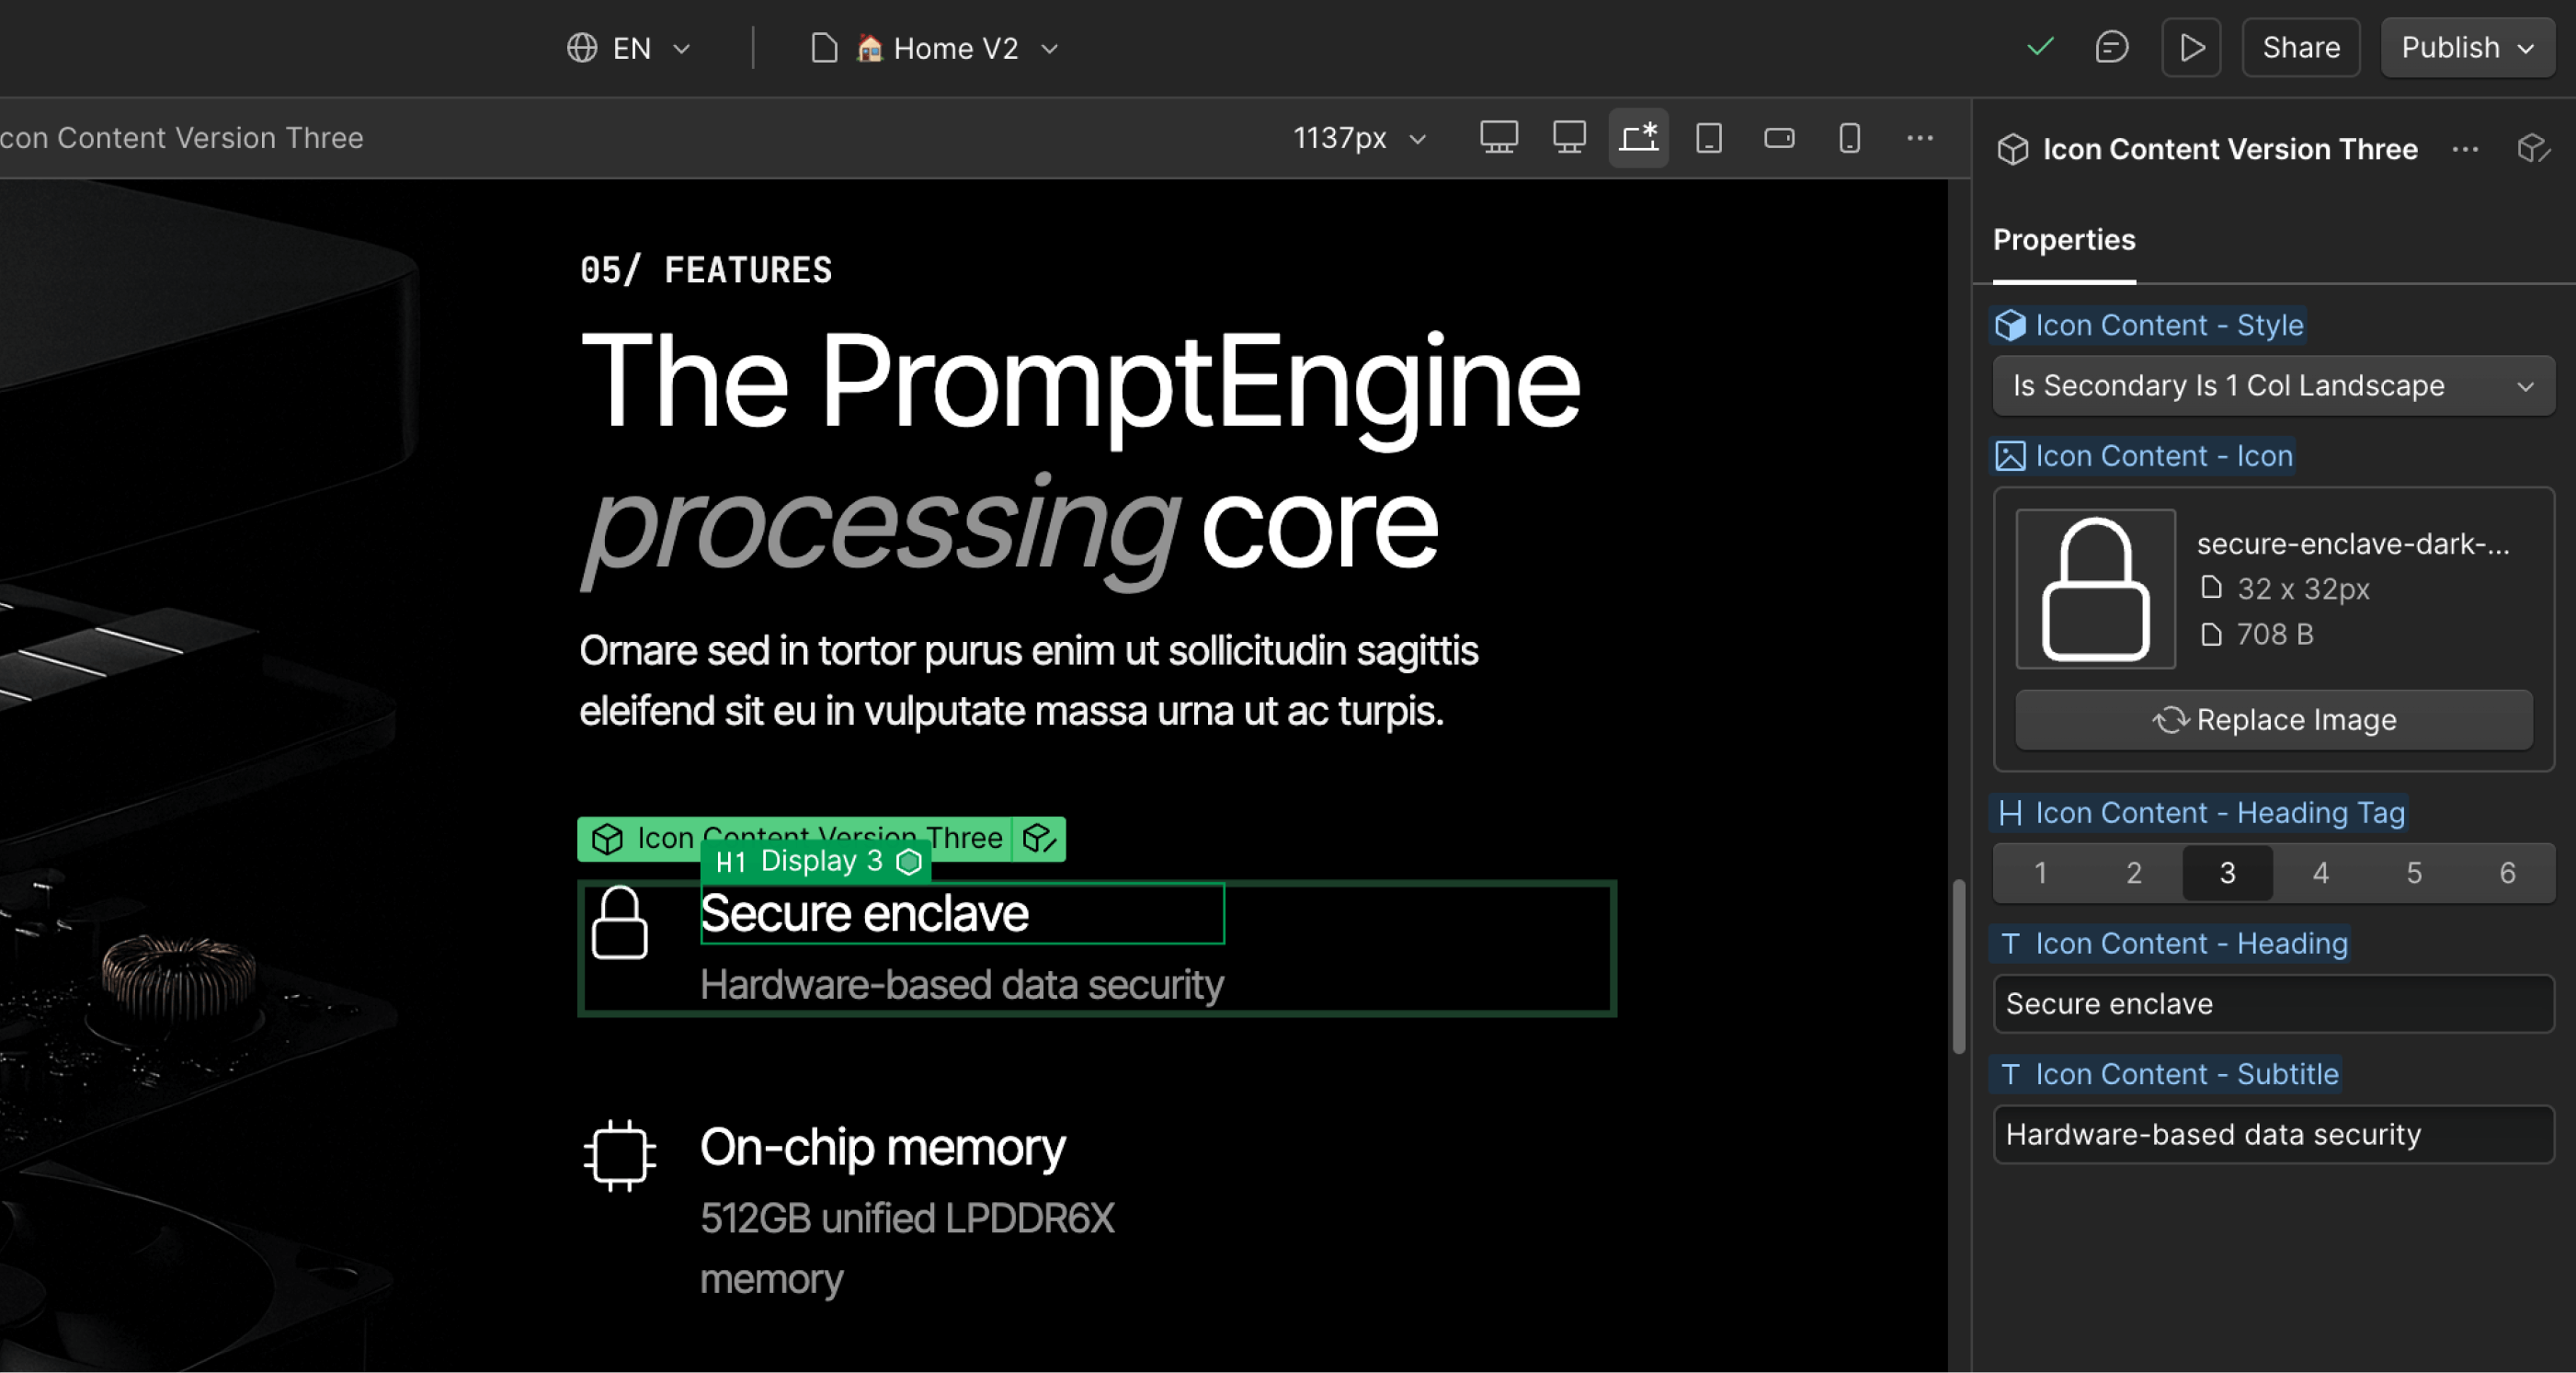Open the breakpoint overflow ellipsis menu
This screenshot has height=1373, width=2576.
(1919, 138)
